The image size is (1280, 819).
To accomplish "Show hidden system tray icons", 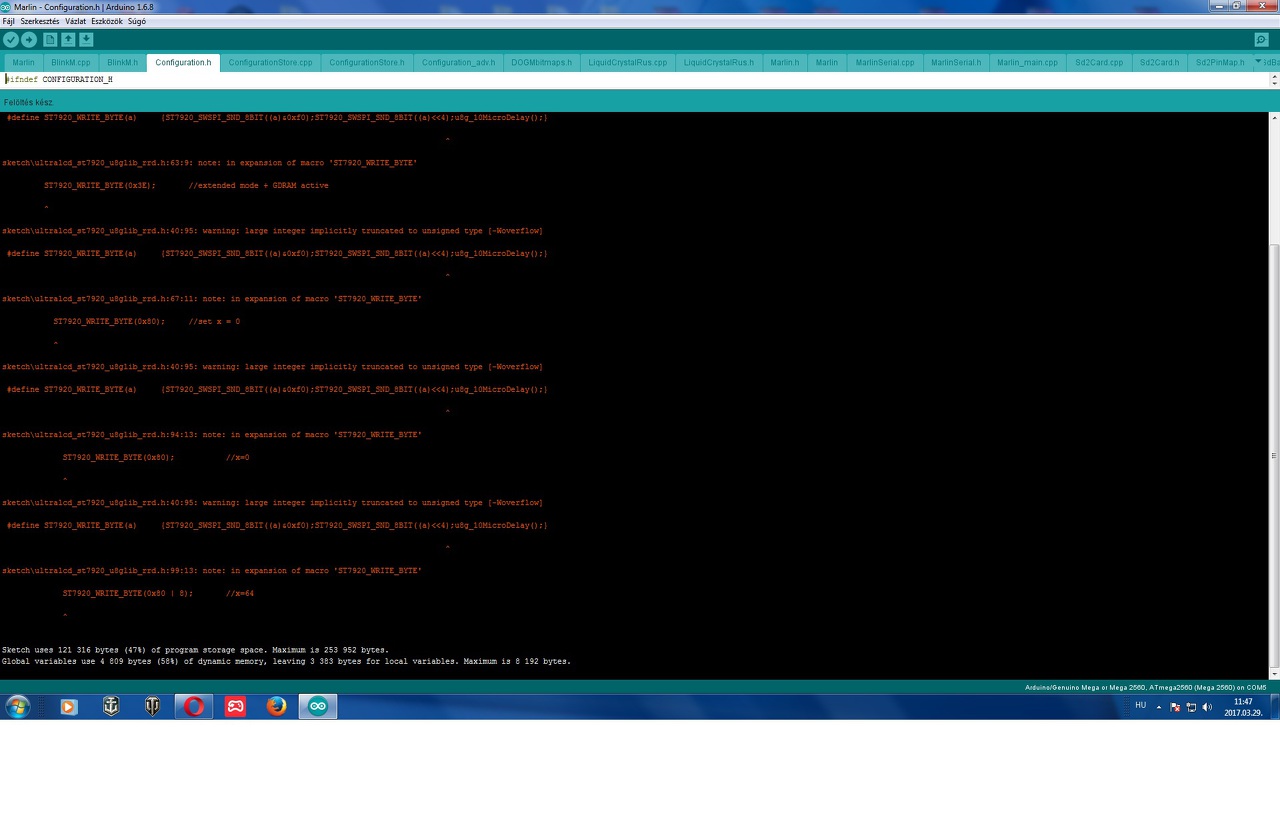I will pyautogui.click(x=1159, y=707).
